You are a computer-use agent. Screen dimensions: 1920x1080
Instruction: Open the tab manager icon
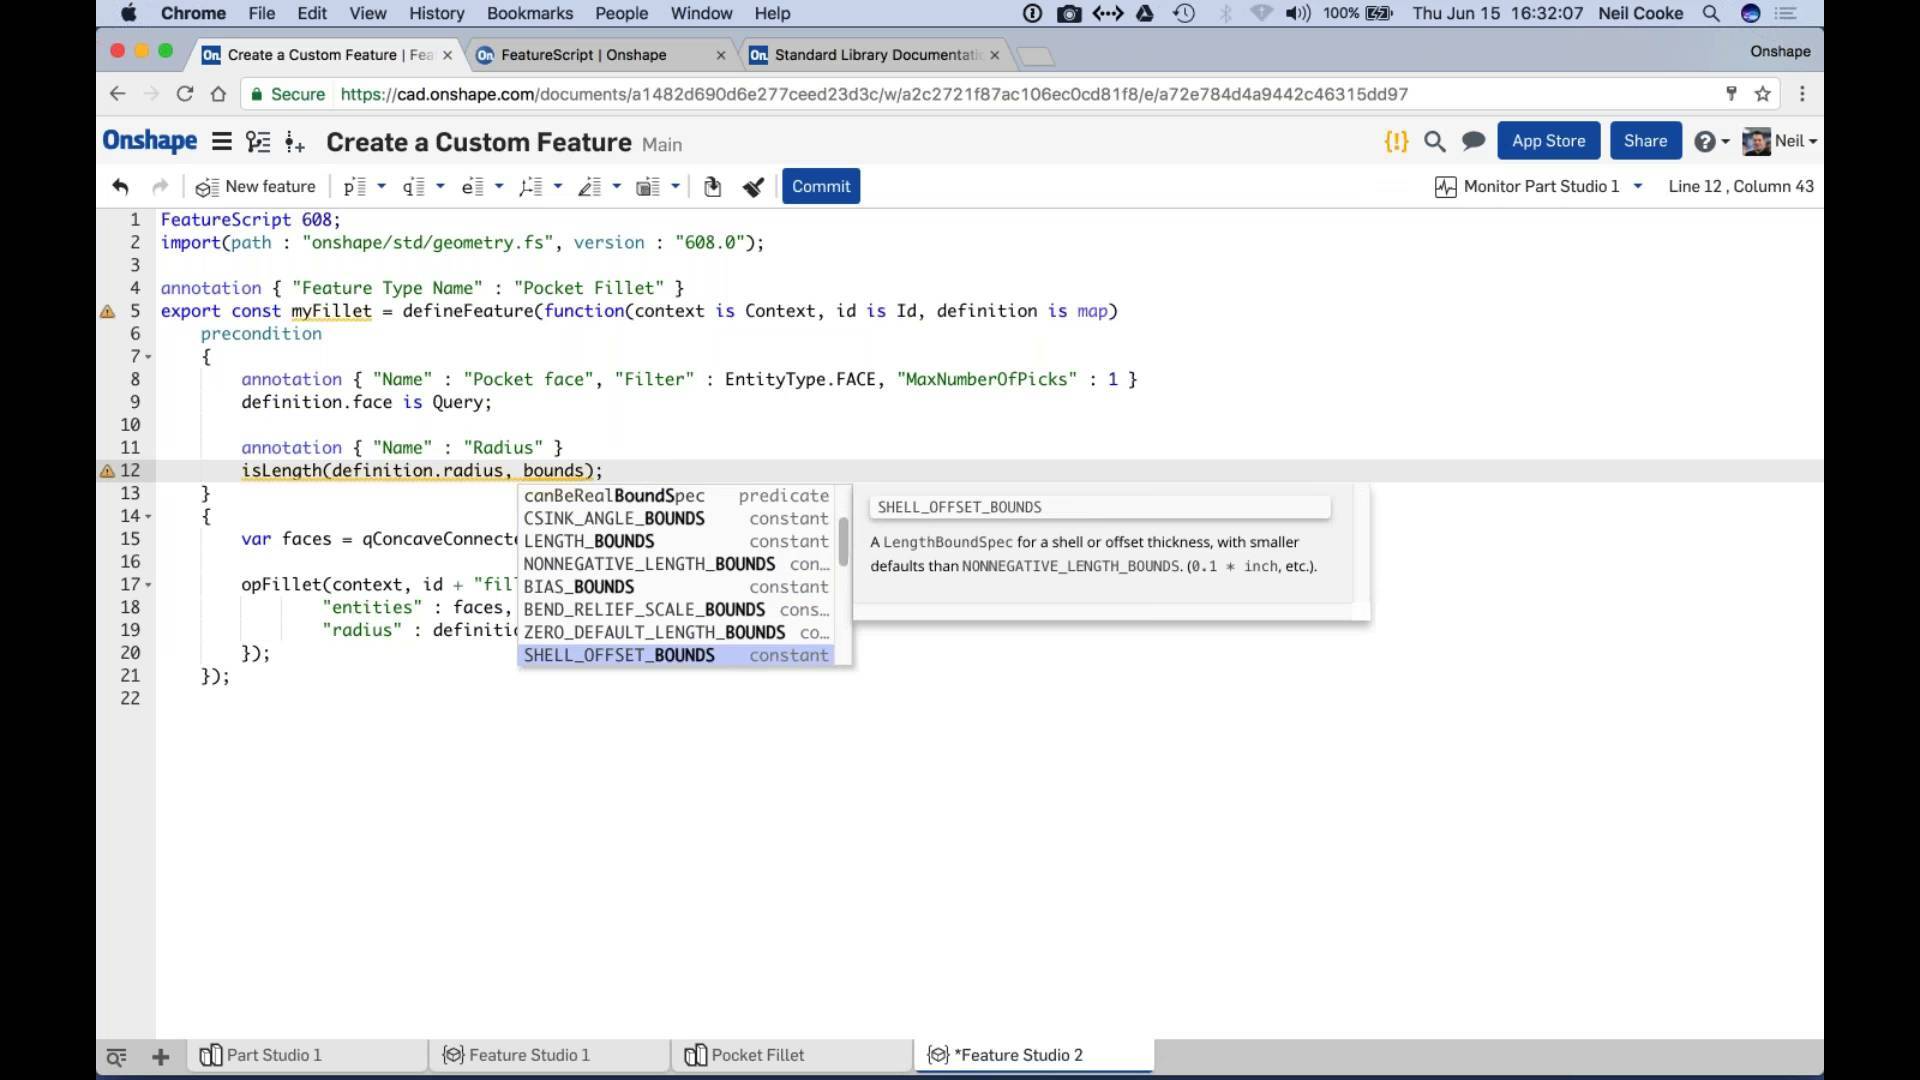(116, 1056)
